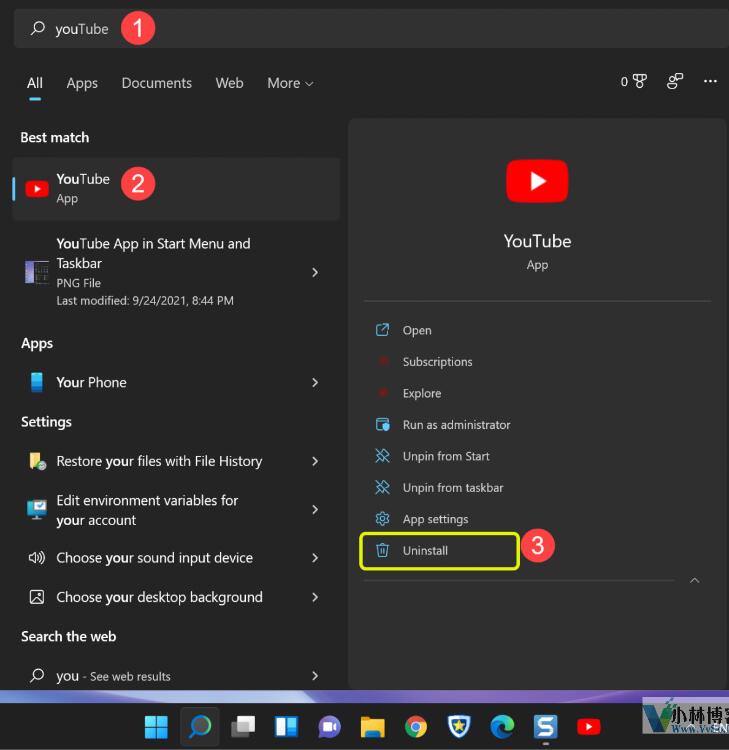Expand Restore your files with File History arrow
This screenshot has height=750, width=729.
tap(315, 461)
